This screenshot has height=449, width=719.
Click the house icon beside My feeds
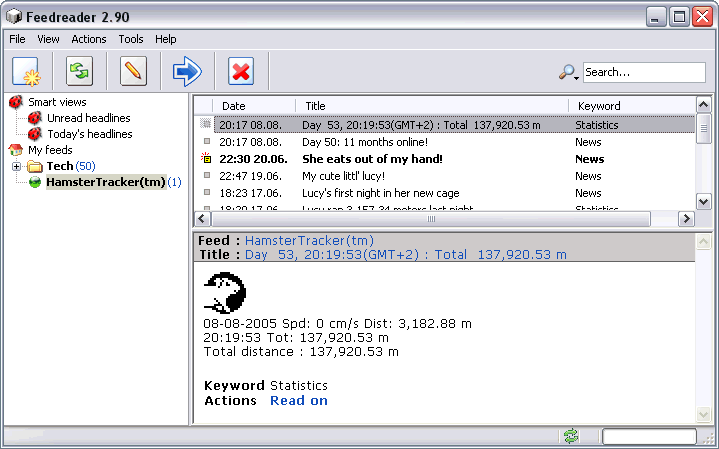tap(16, 150)
